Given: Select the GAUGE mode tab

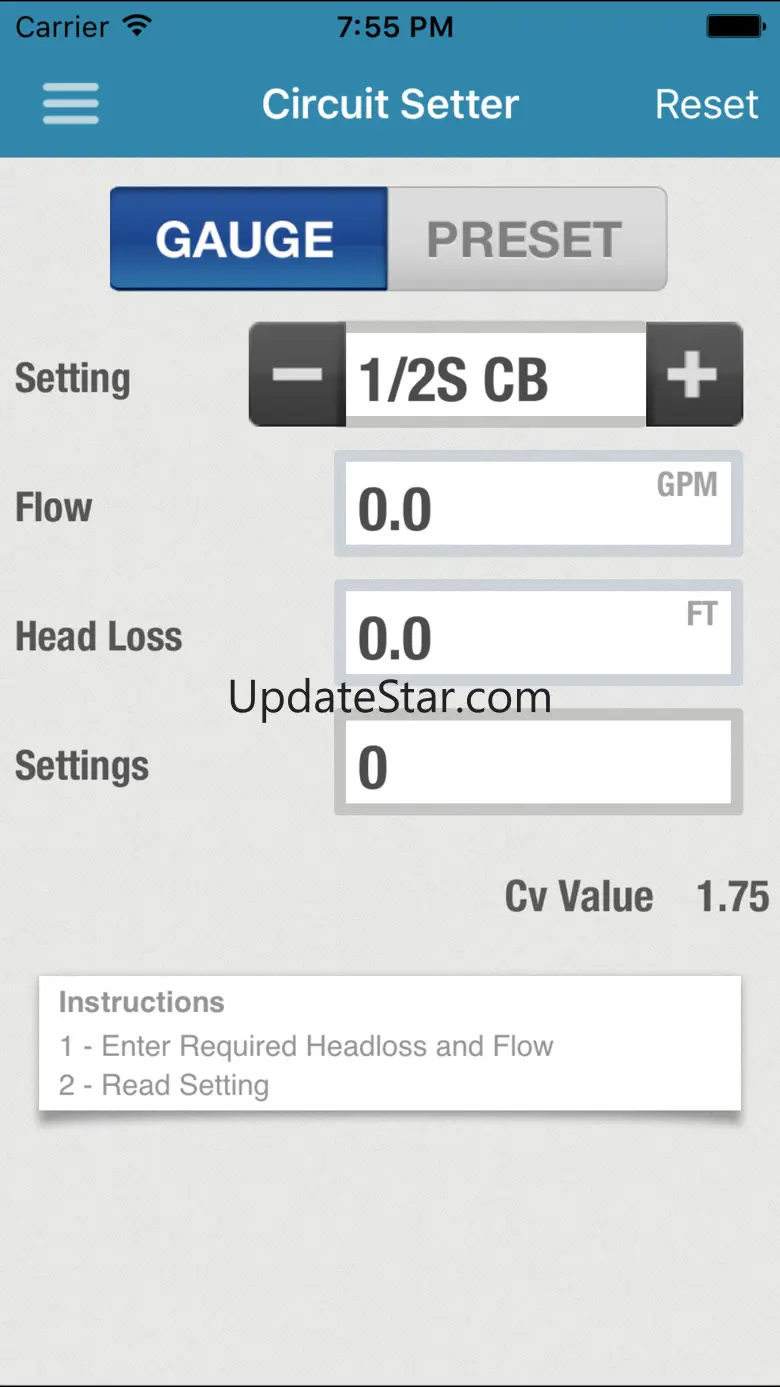Looking at the screenshot, I should coord(248,239).
